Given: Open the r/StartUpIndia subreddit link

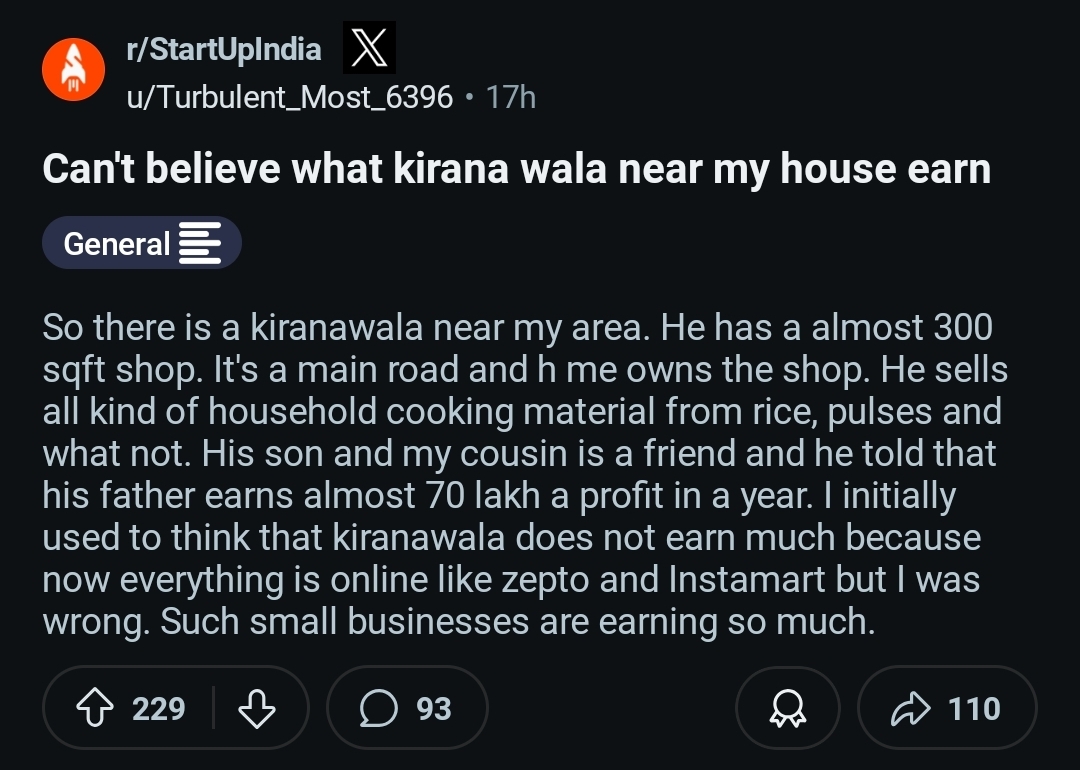Looking at the screenshot, I should pyautogui.click(x=223, y=49).
